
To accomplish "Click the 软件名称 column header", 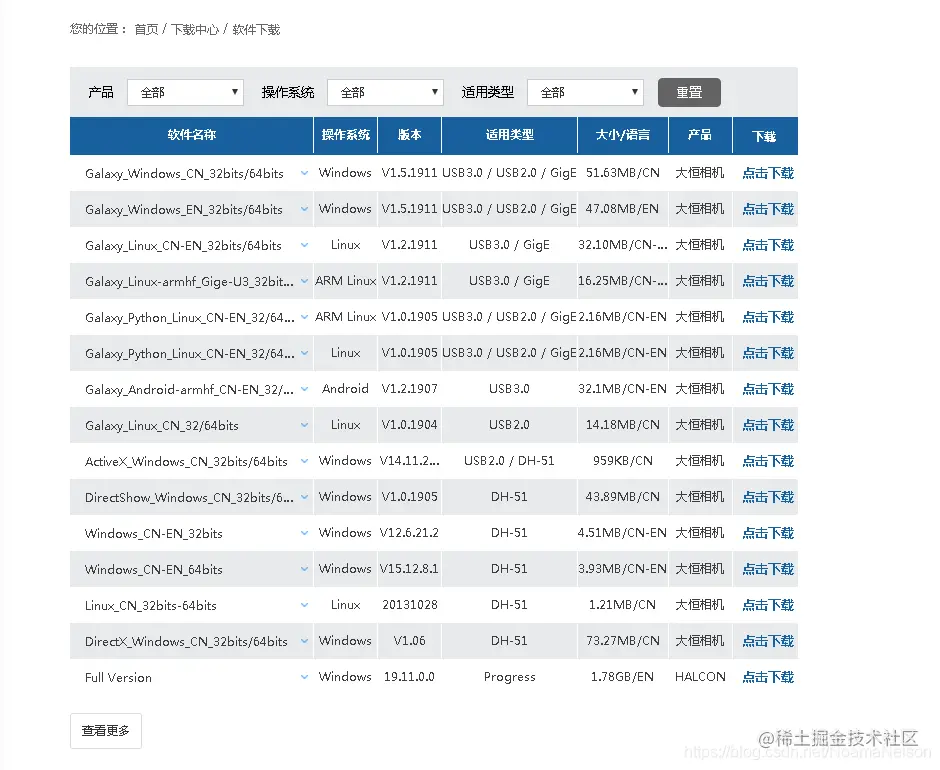I will click(x=192, y=135).
